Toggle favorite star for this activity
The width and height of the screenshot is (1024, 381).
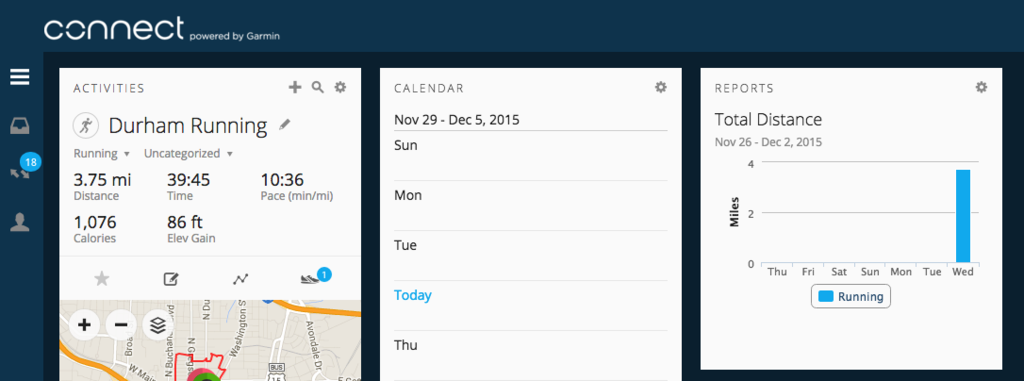(x=102, y=279)
